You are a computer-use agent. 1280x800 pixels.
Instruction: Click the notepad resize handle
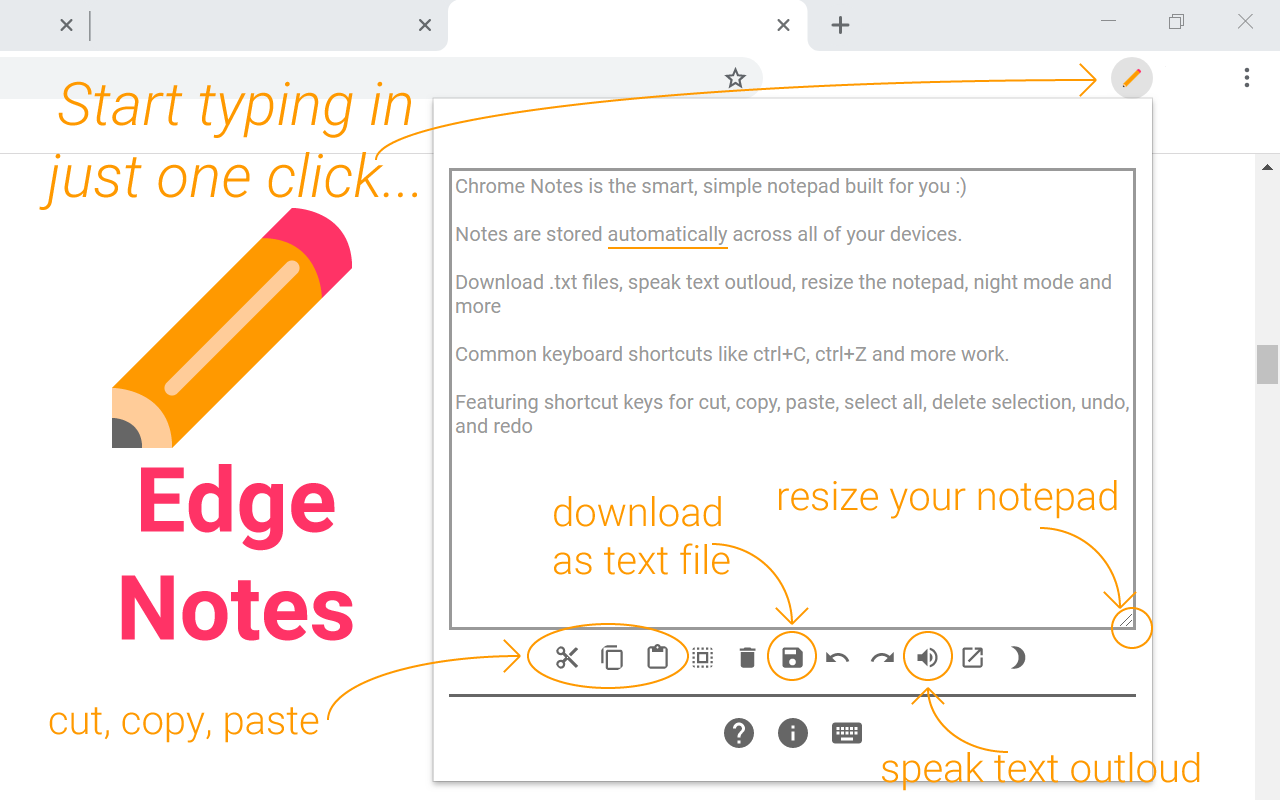click(1126, 620)
